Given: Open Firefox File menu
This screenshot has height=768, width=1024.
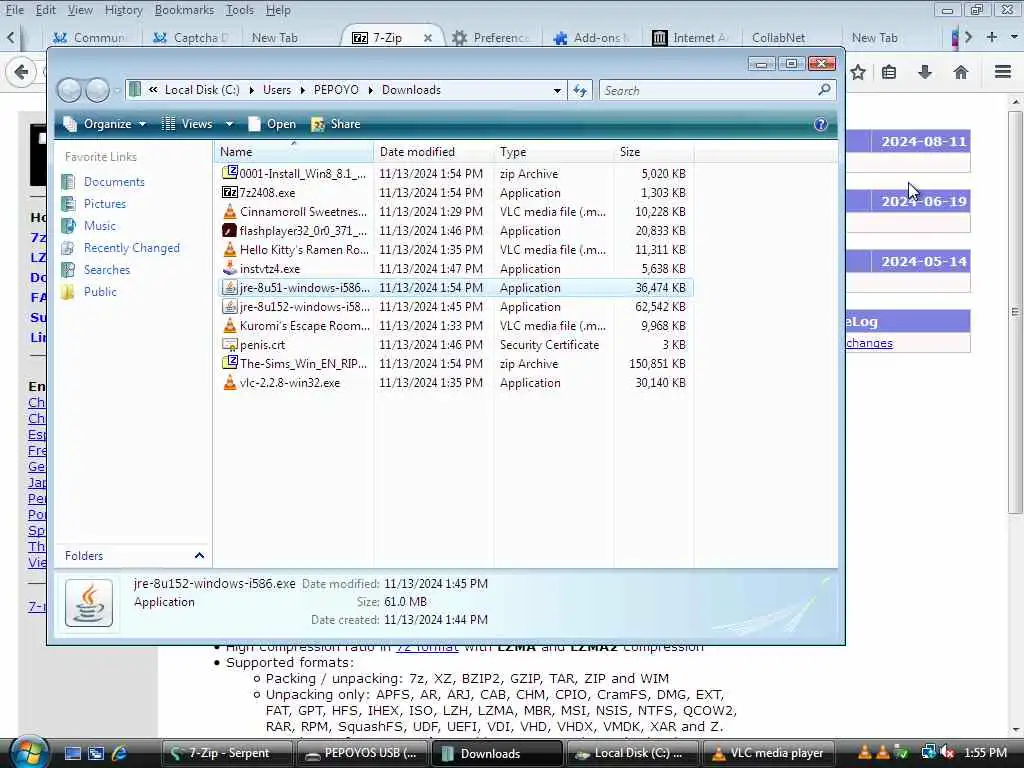Looking at the screenshot, I should (14, 10).
